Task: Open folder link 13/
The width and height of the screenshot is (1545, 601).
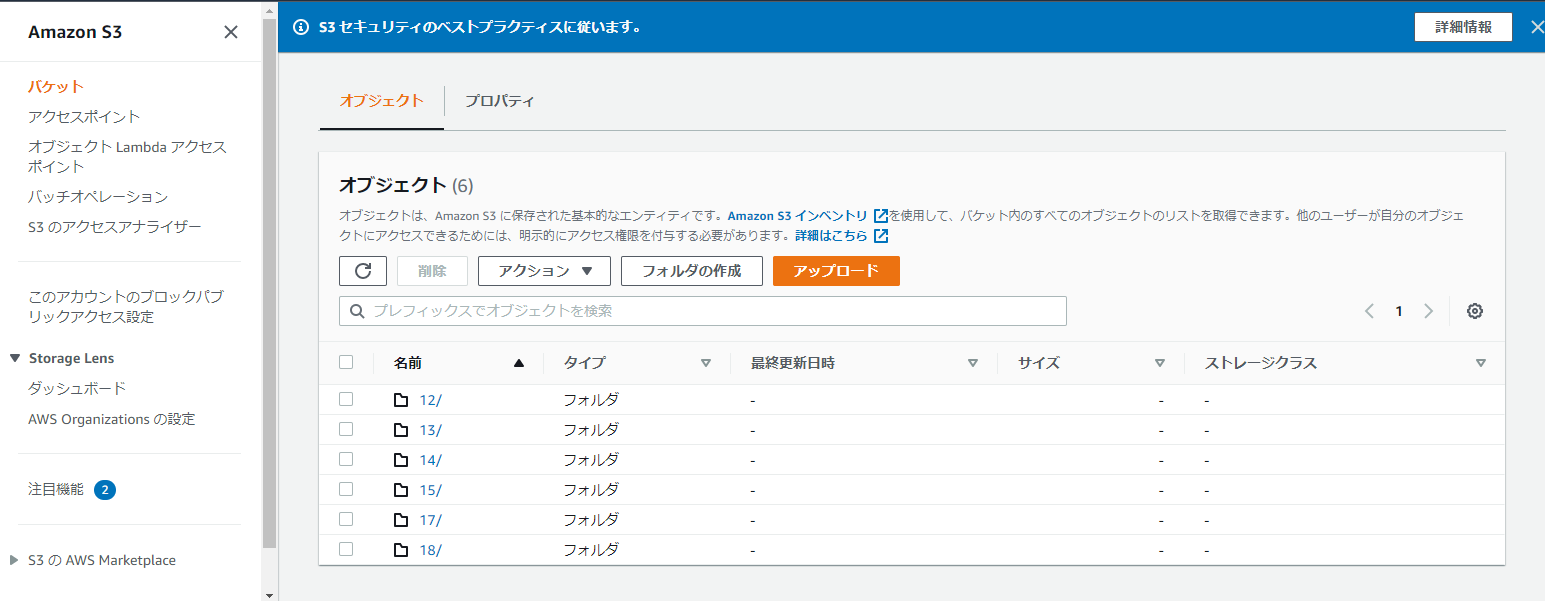Action: 430,430
